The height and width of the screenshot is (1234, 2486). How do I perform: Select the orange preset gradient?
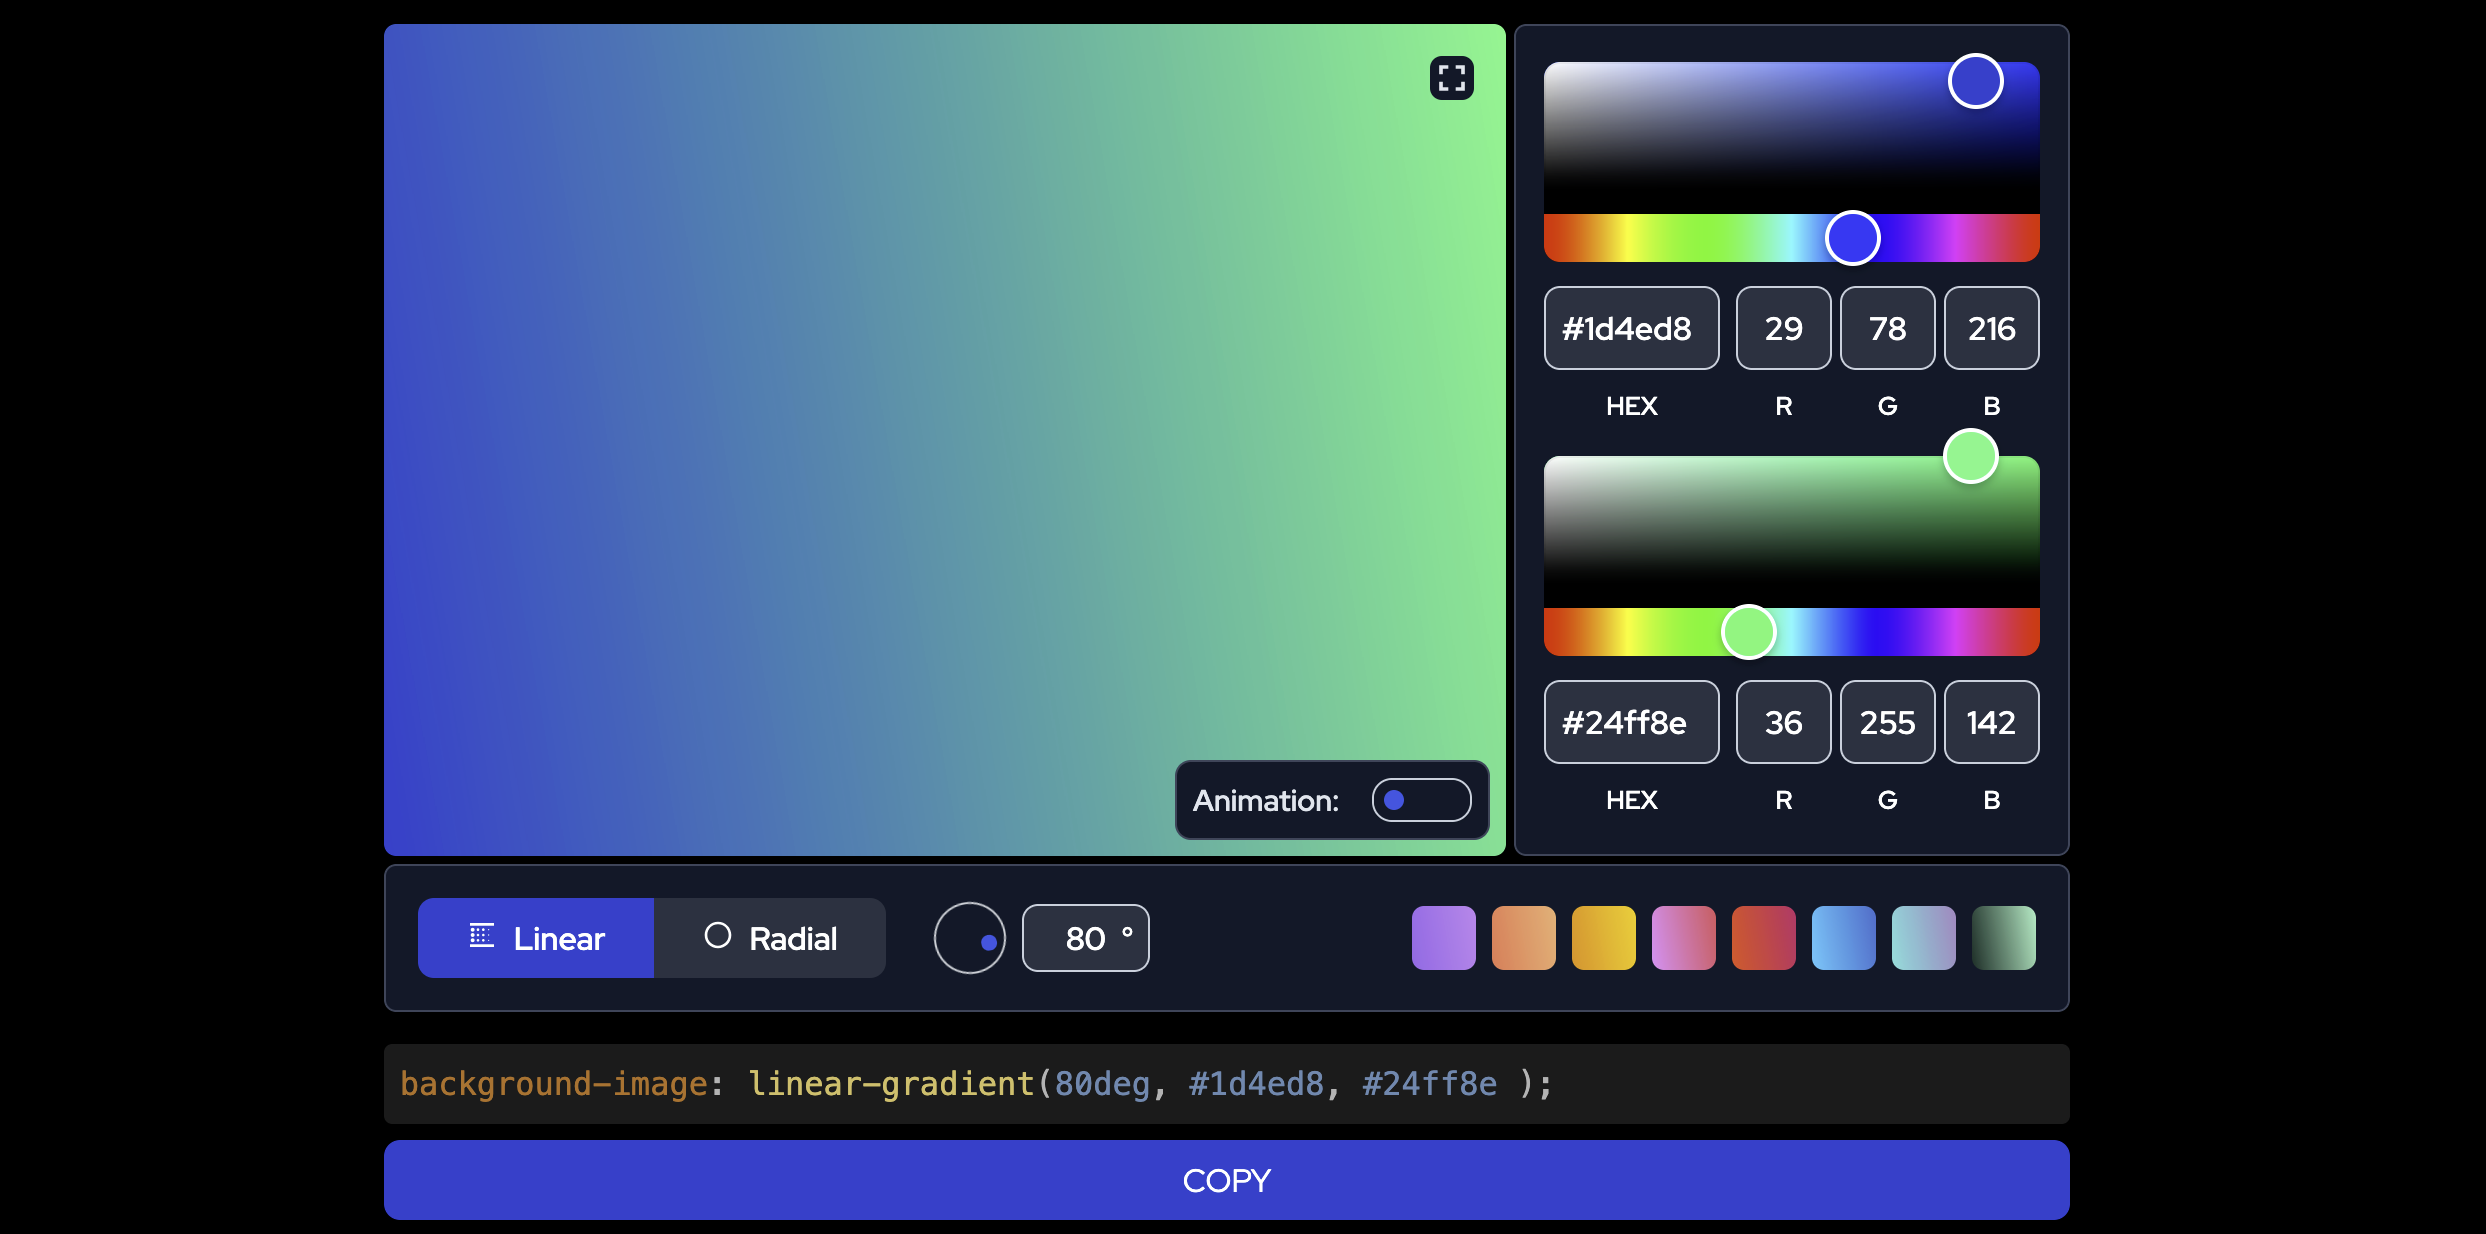click(1523, 937)
